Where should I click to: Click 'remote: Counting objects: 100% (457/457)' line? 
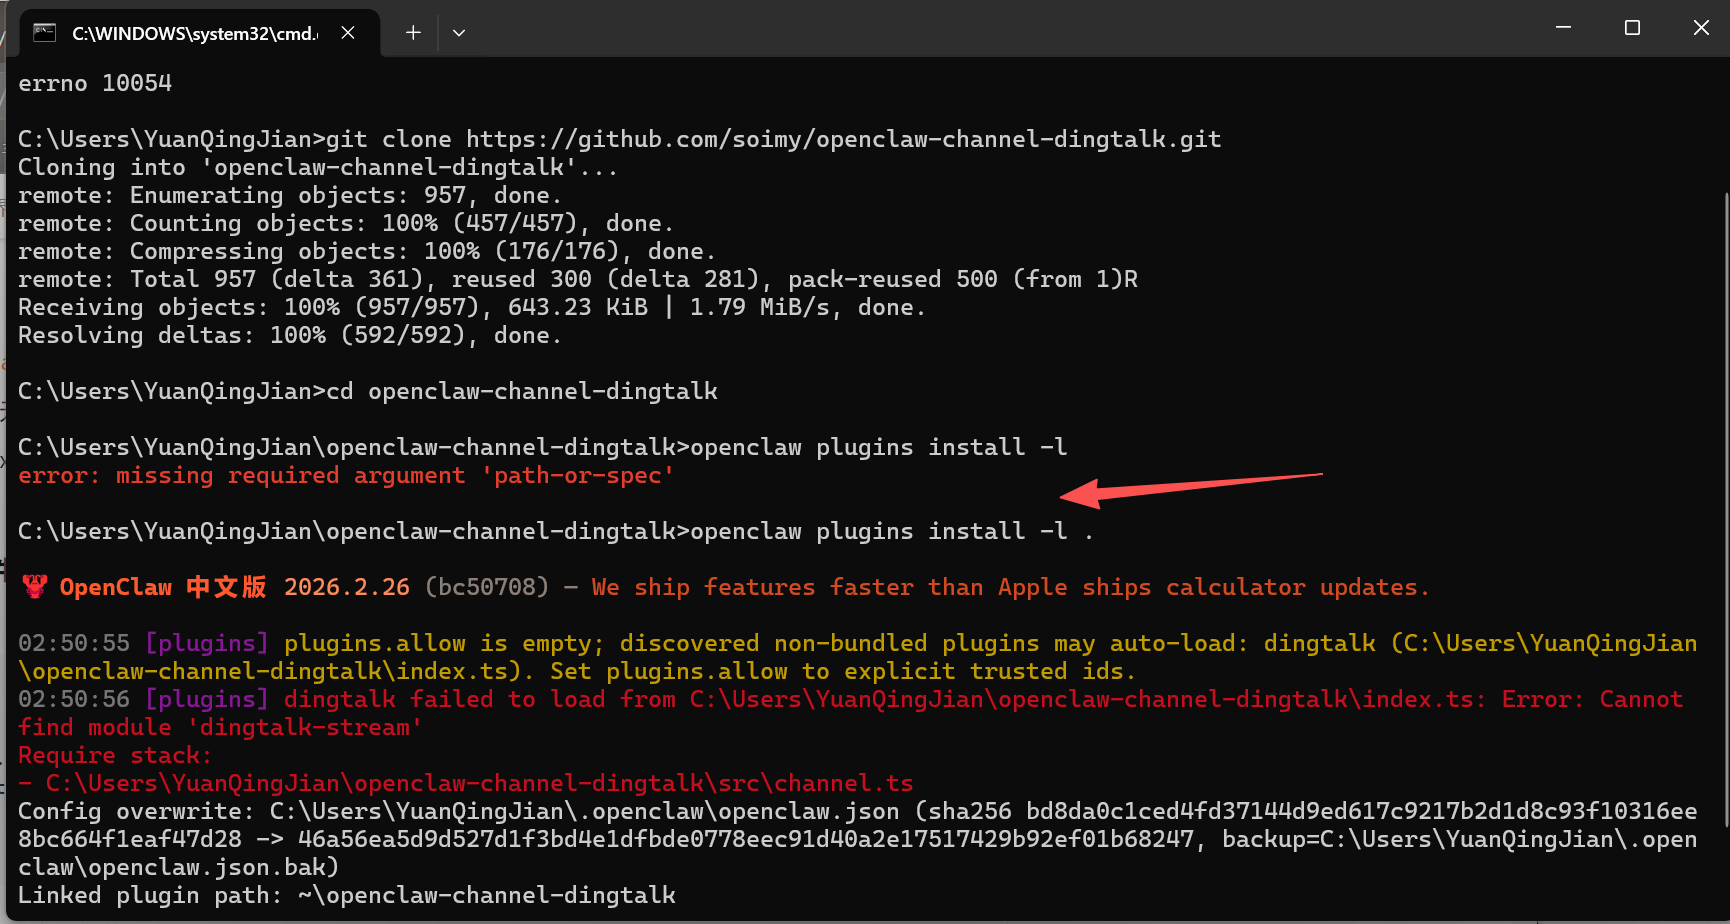346,223
